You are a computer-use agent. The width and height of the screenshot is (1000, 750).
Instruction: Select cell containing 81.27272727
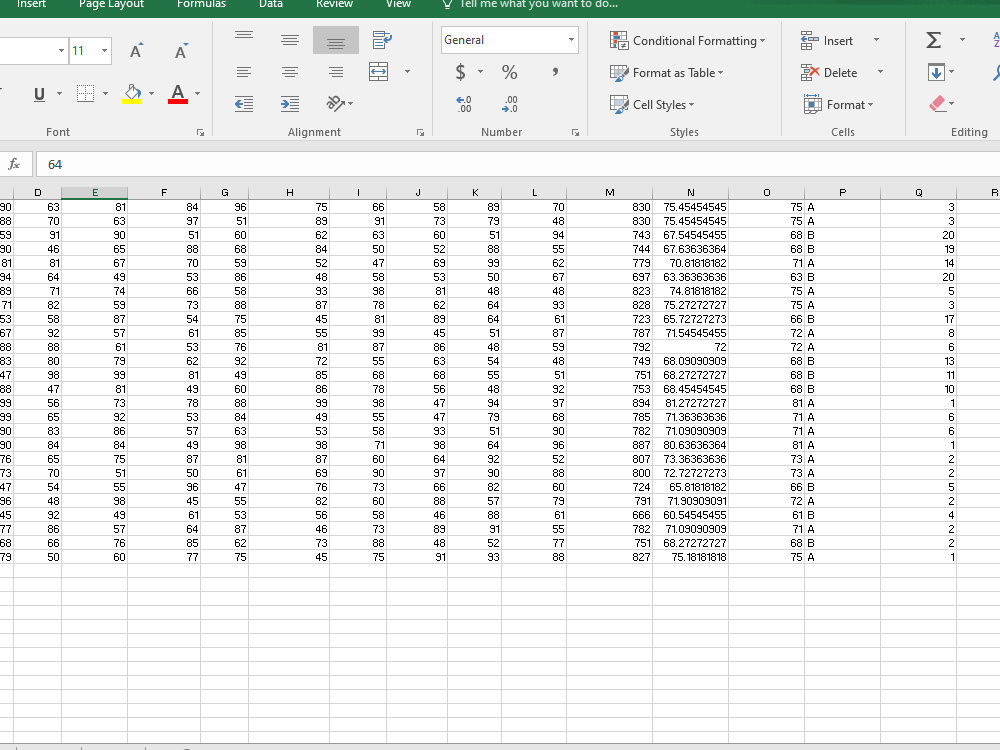pyautogui.click(x=691, y=403)
